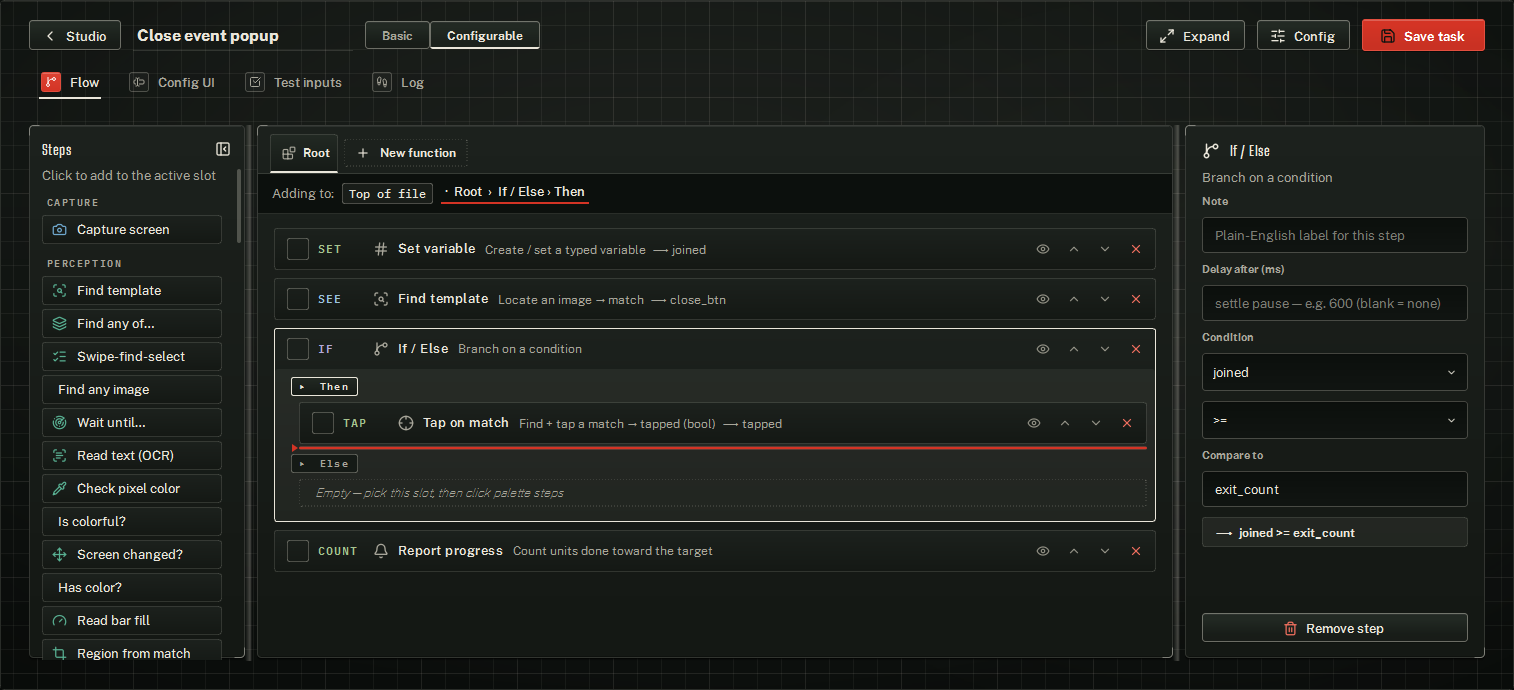Open the operator dropdown showing >=

coord(1334,420)
